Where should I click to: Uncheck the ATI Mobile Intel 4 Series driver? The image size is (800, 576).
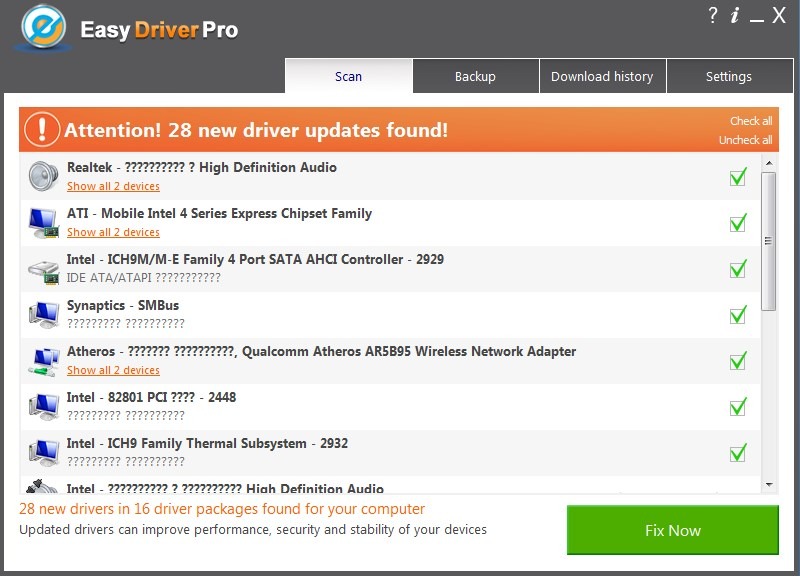[x=738, y=223]
